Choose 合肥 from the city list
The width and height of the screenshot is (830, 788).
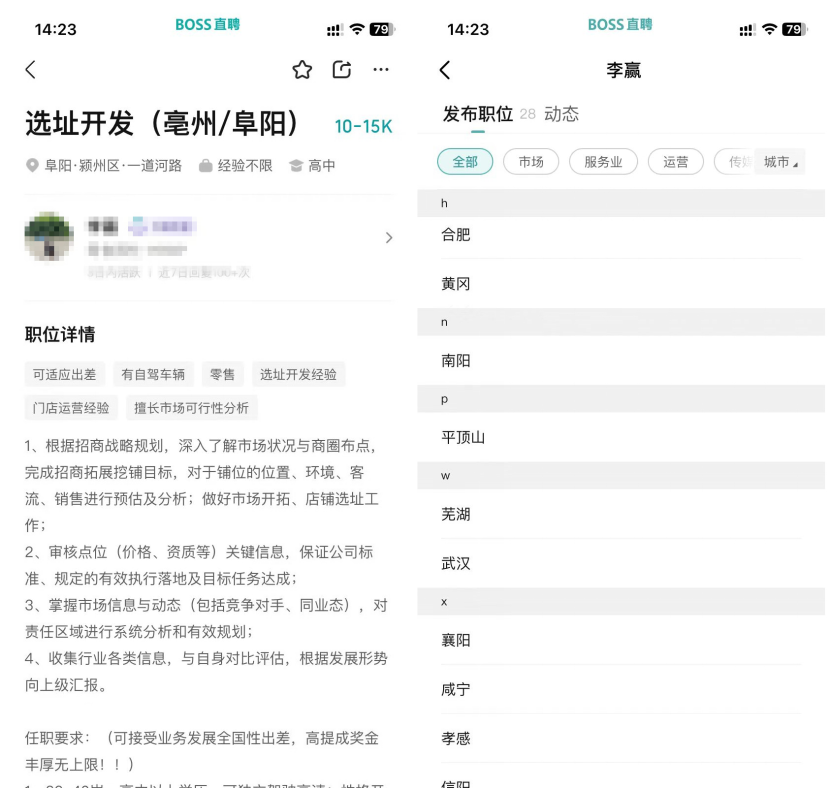(x=456, y=235)
